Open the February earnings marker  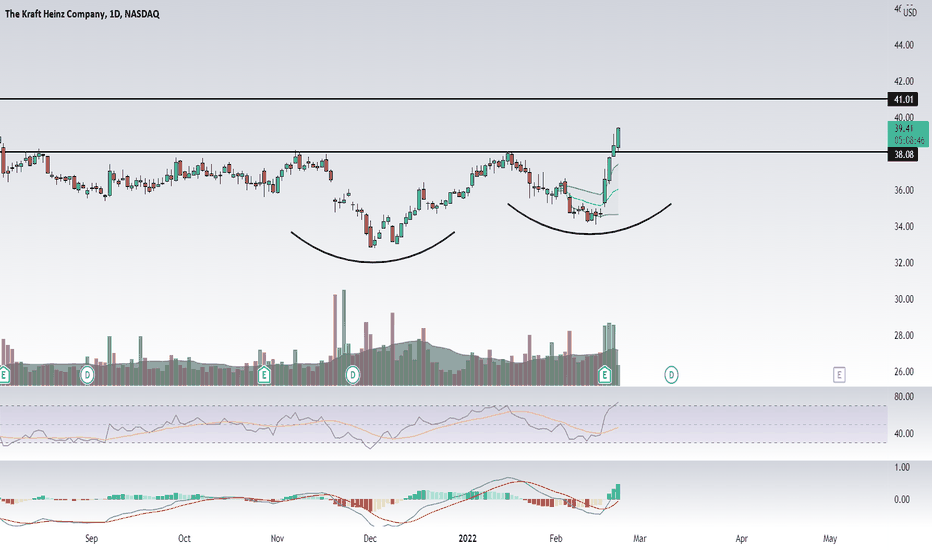[x=604, y=375]
